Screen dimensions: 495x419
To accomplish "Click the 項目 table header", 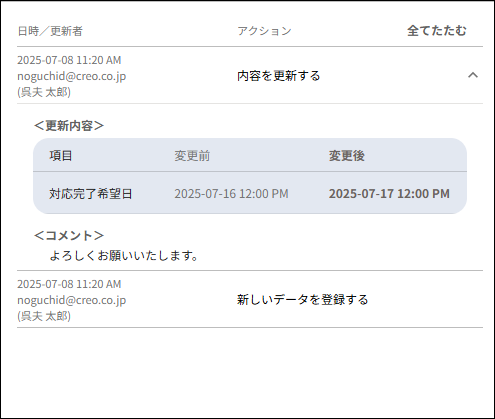I will point(61,156).
